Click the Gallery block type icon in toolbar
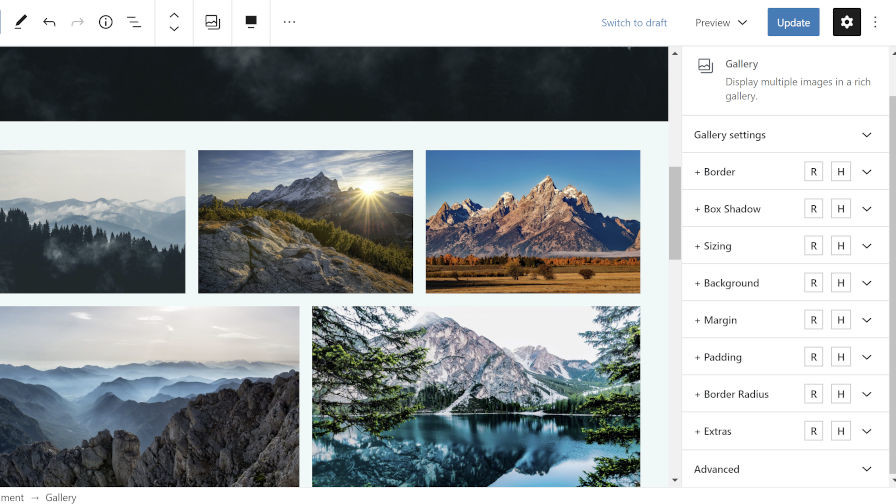Screen dimensions: 896x504 (x=212, y=22)
